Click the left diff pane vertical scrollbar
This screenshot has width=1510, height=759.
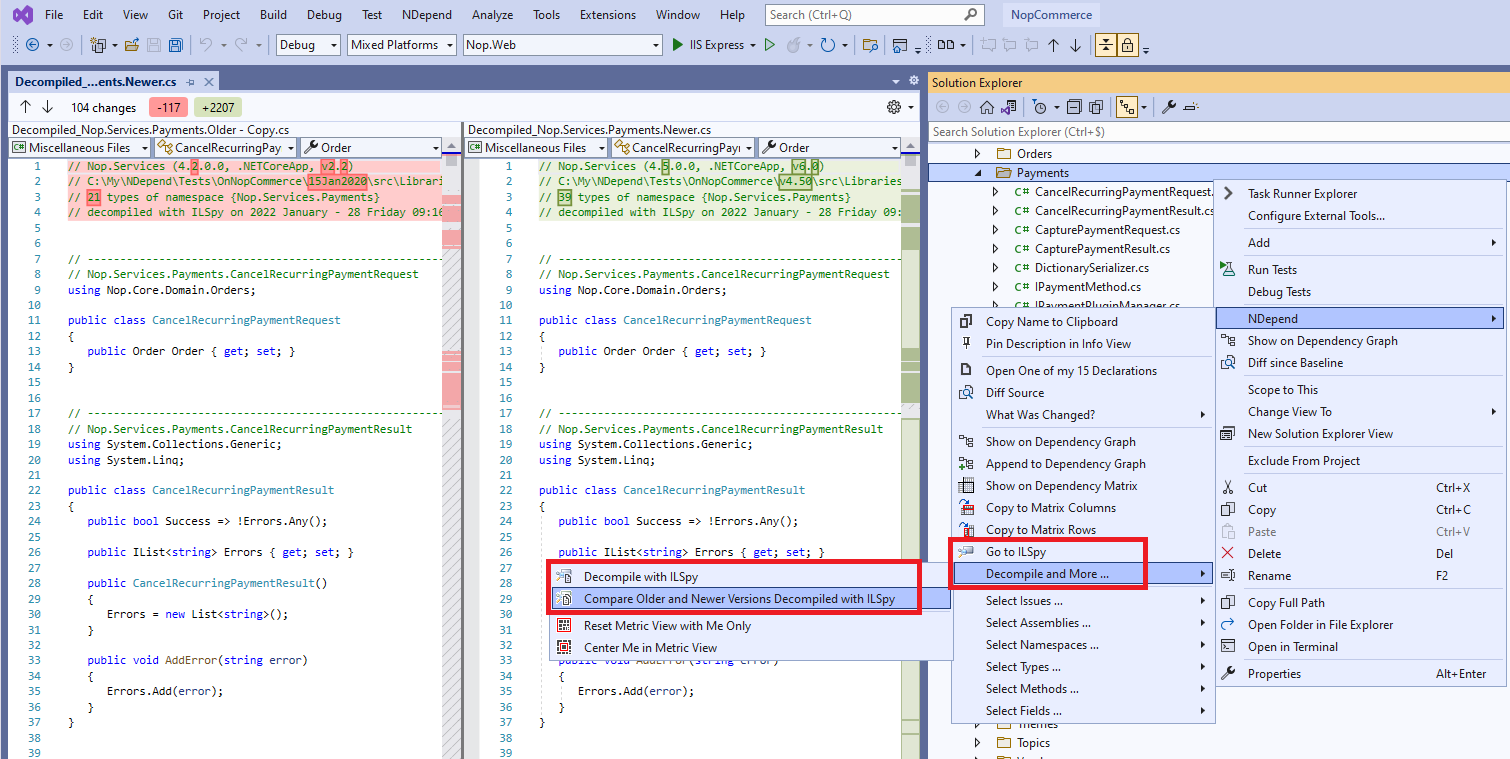451,450
